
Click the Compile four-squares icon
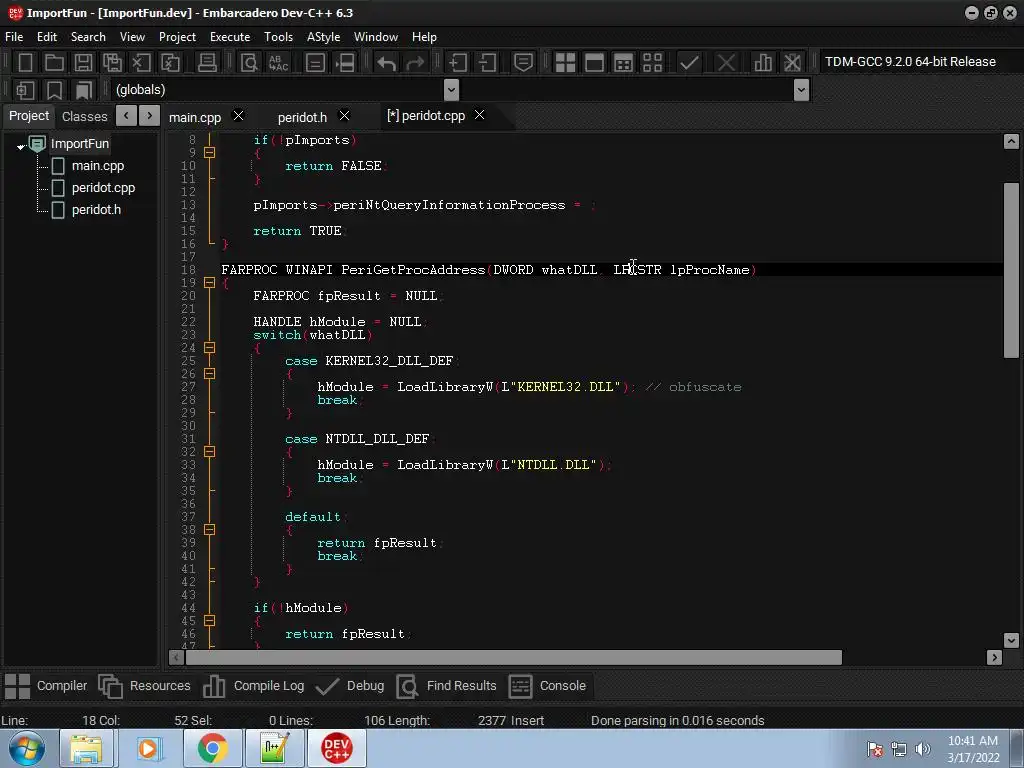(x=565, y=63)
